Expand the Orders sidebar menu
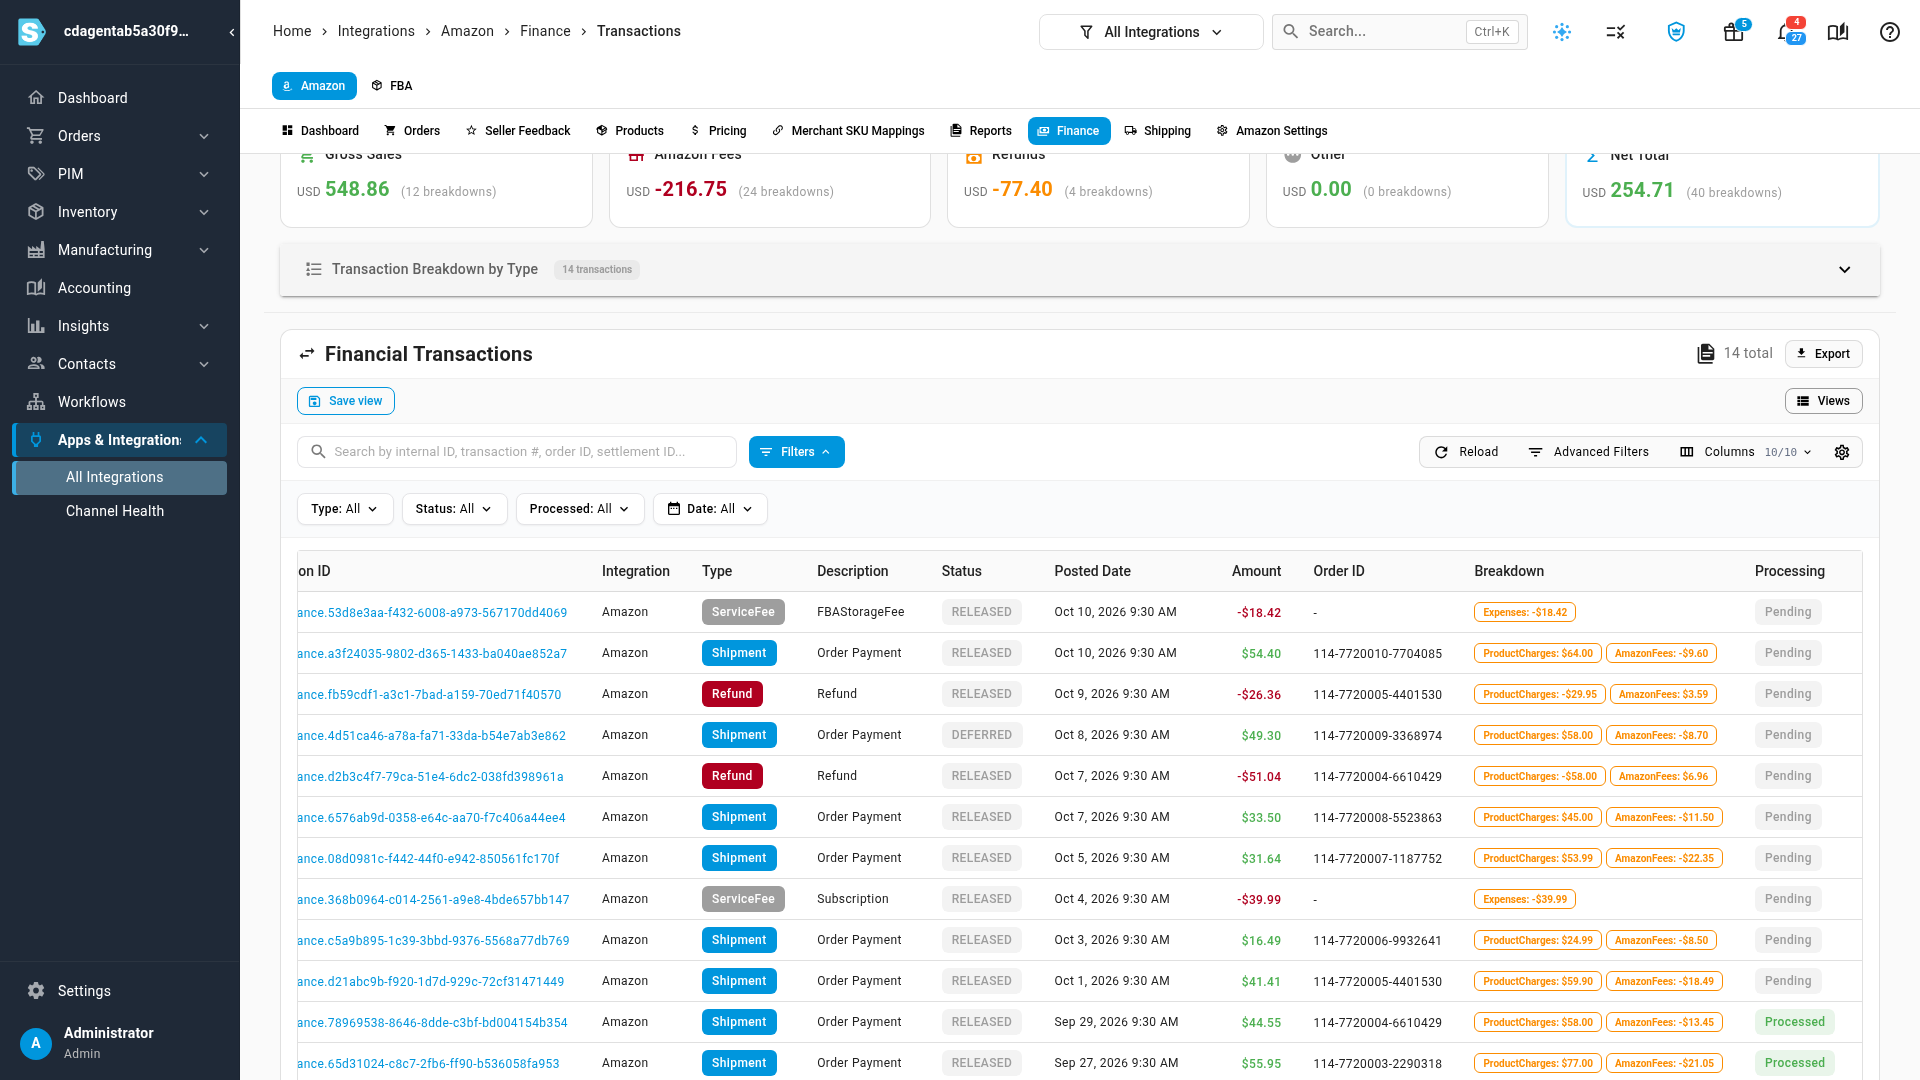1920x1080 pixels. pos(120,136)
